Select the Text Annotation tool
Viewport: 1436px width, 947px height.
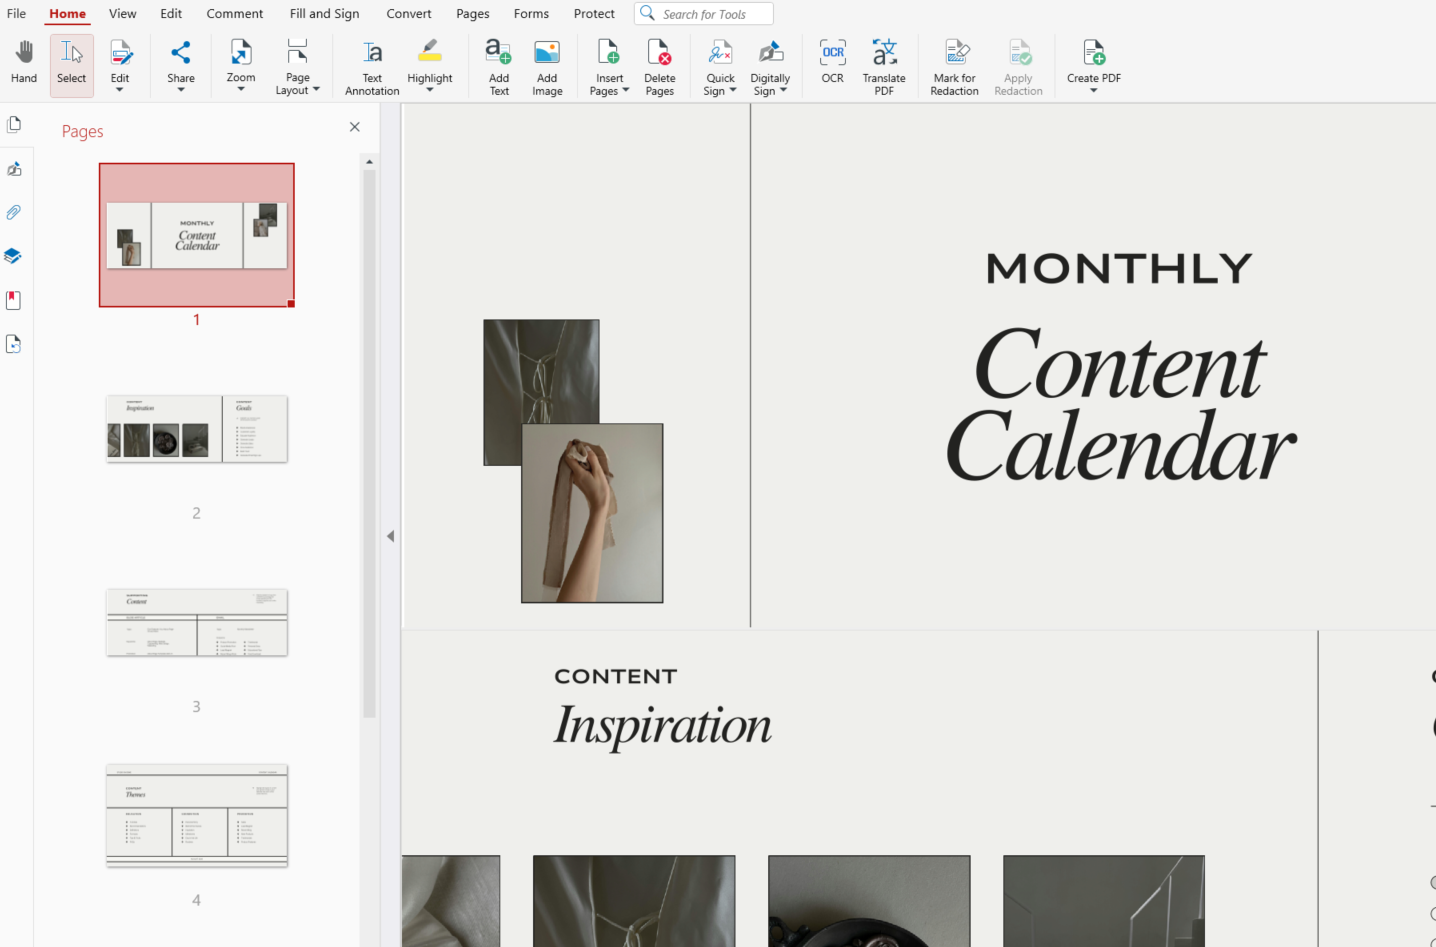click(372, 66)
